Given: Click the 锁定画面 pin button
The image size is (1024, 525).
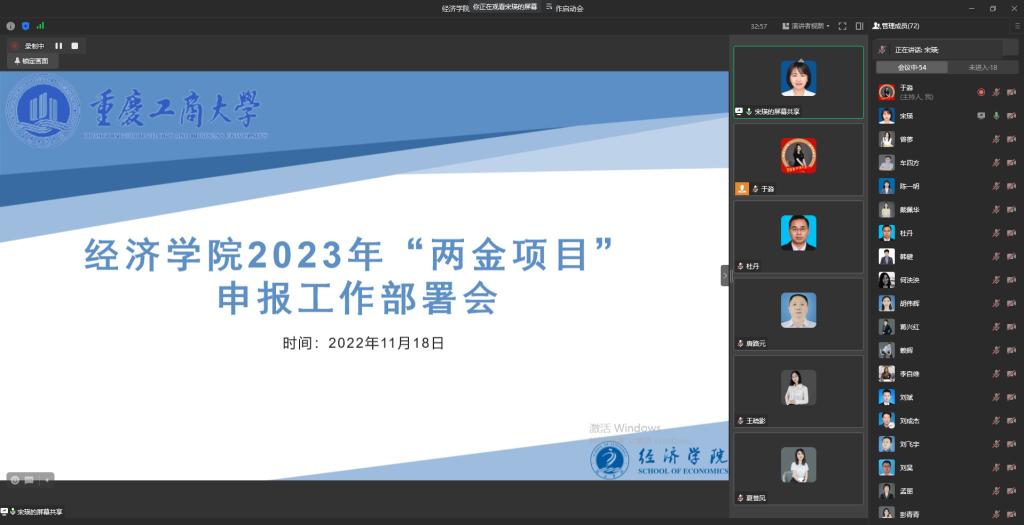Looking at the screenshot, I should 31,61.
